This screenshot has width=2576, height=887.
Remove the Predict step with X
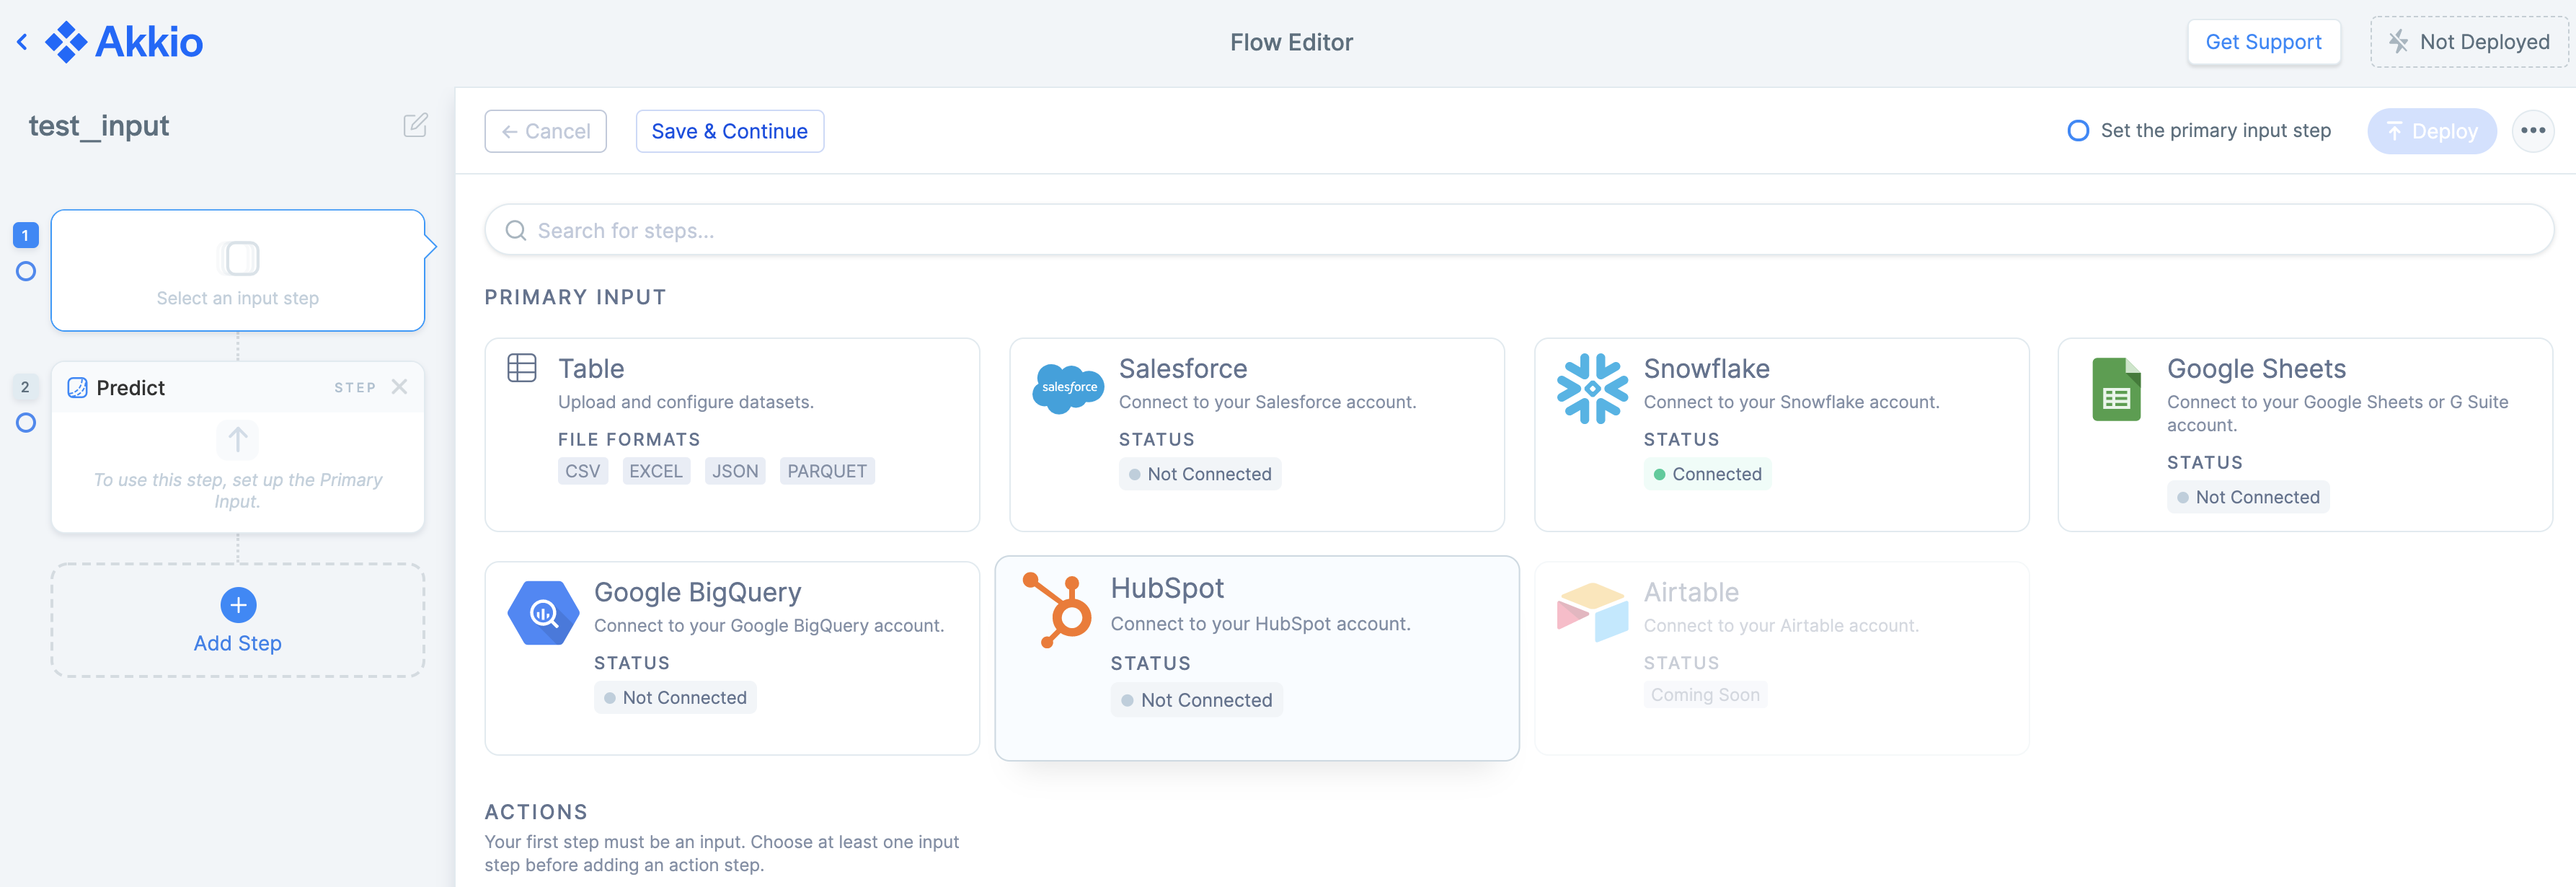click(x=399, y=387)
